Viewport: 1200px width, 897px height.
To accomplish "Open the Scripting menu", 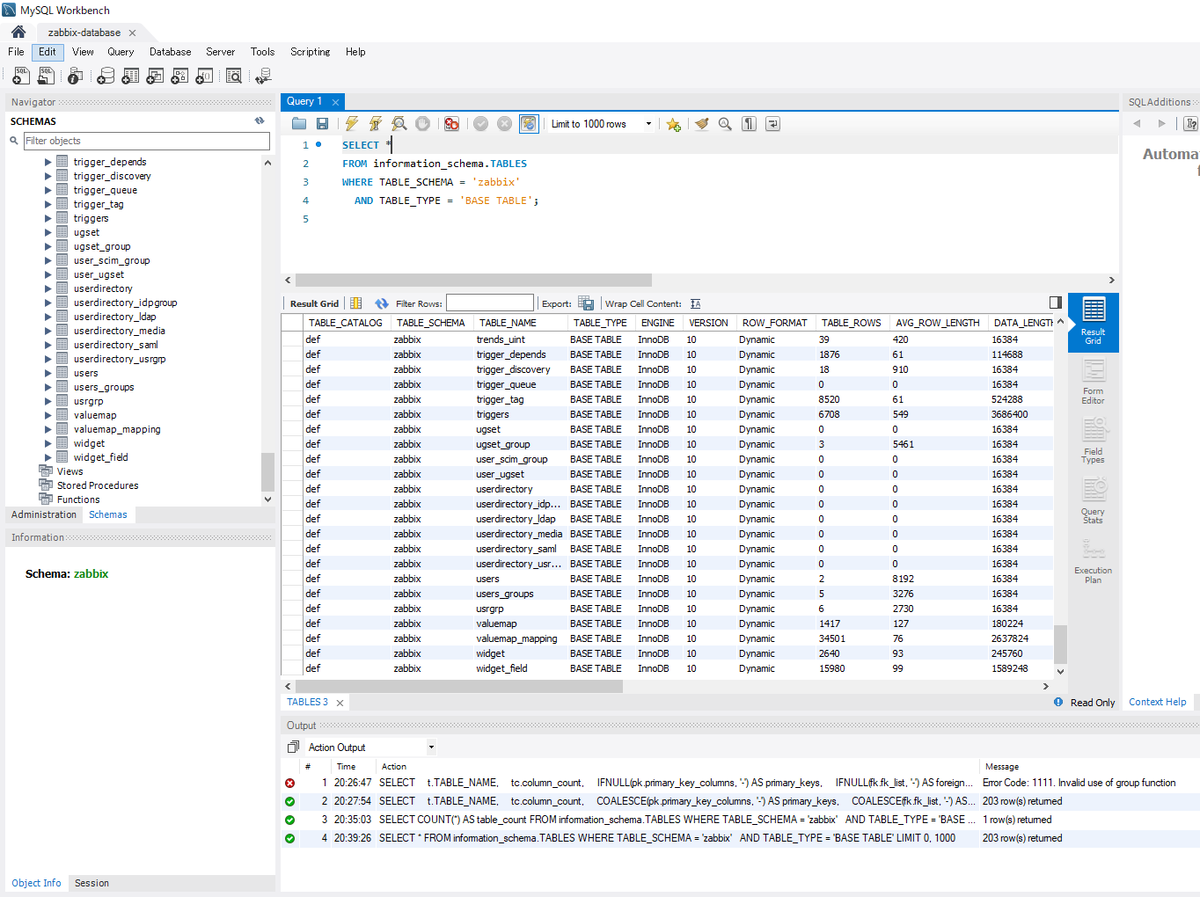I will click(x=310, y=52).
